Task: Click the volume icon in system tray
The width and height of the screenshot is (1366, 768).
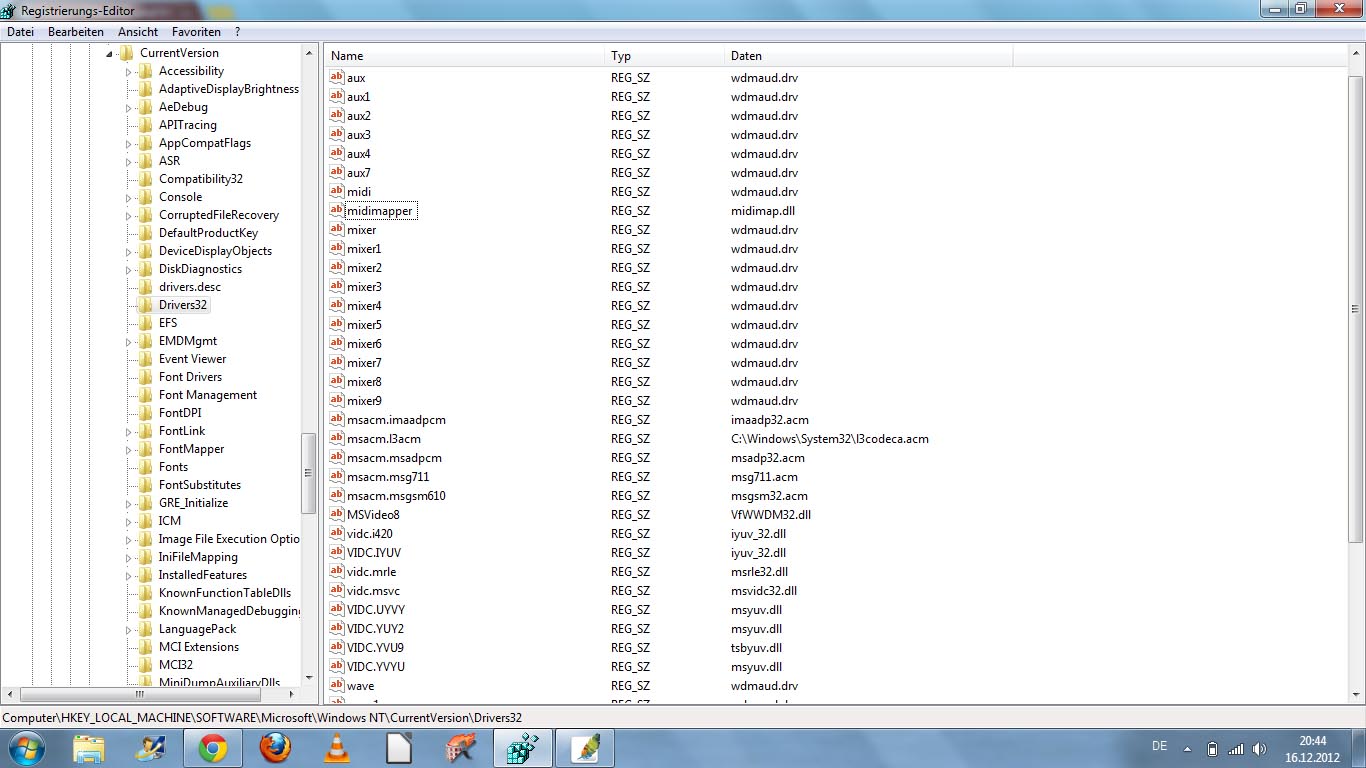Action: pos(1259,748)
